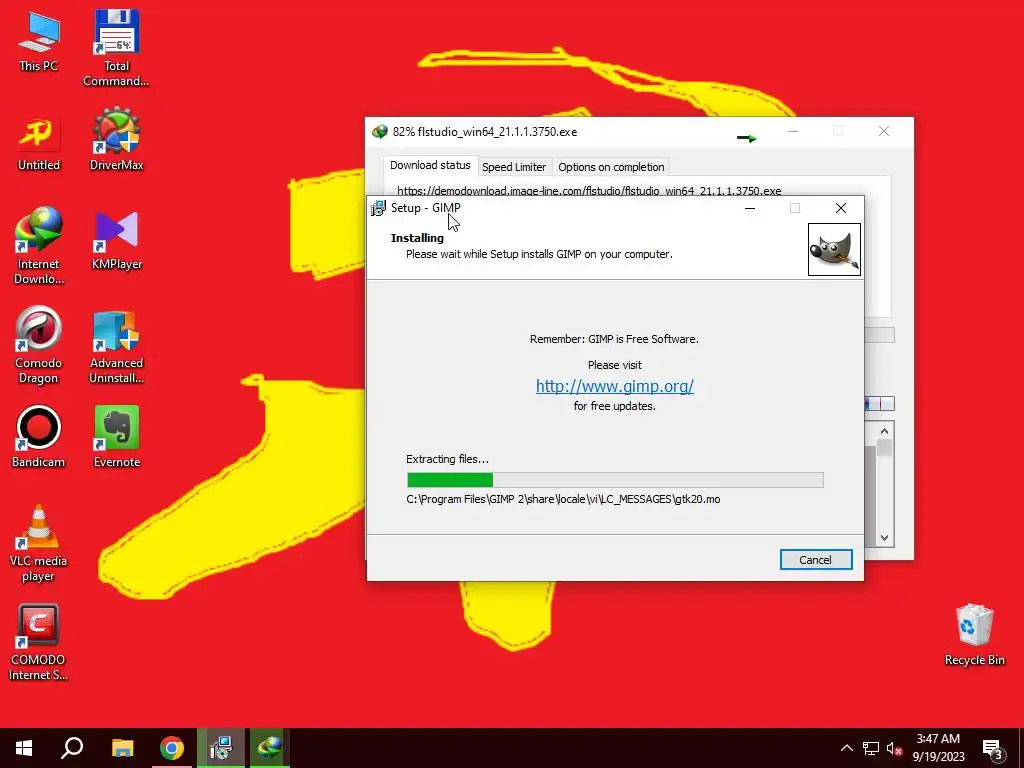
Task: Open VLC media player shortcut
Action: click(x=39, y=543)
